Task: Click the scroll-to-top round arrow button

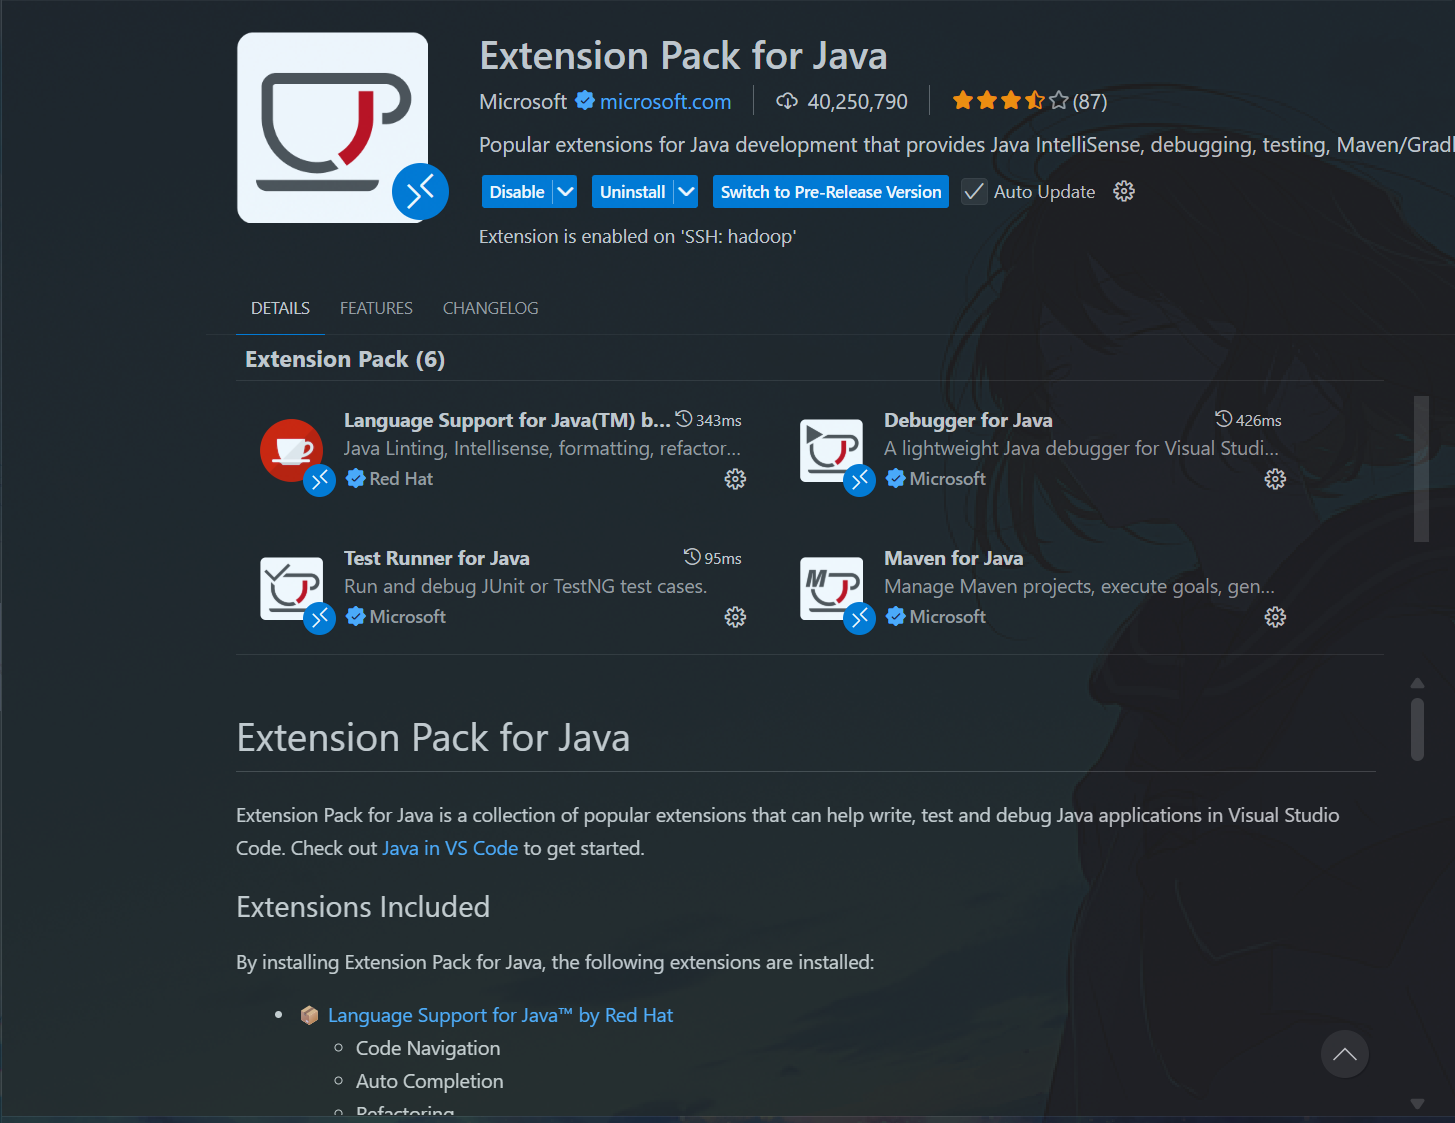Action: [x=1345, y=1054]
